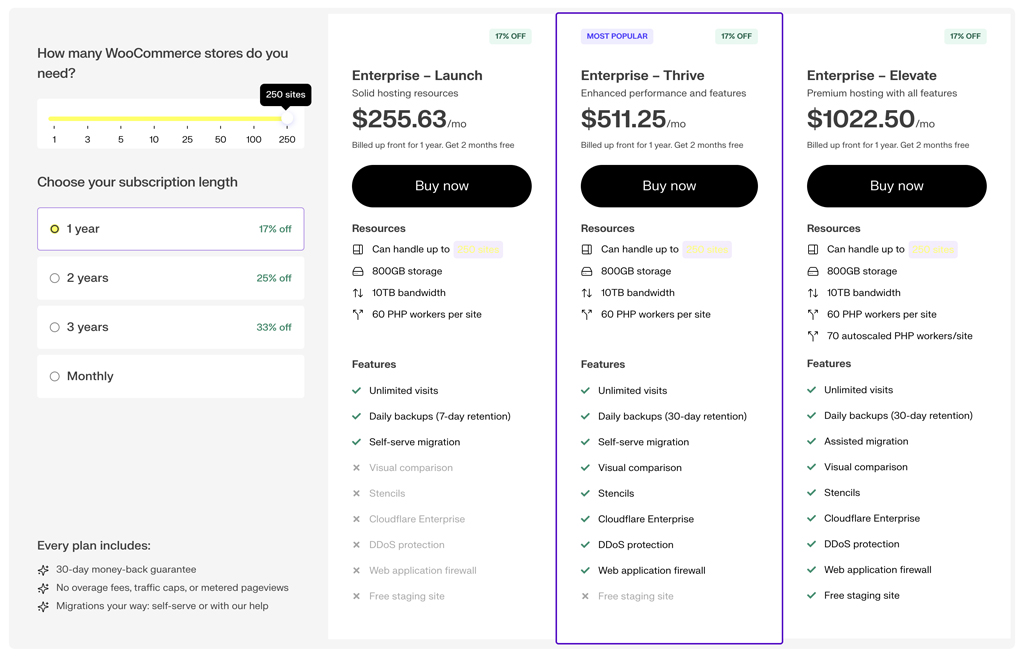Click the storage icon next to 800GB in Thrive

pyautogui.click(x=586, y=270)
